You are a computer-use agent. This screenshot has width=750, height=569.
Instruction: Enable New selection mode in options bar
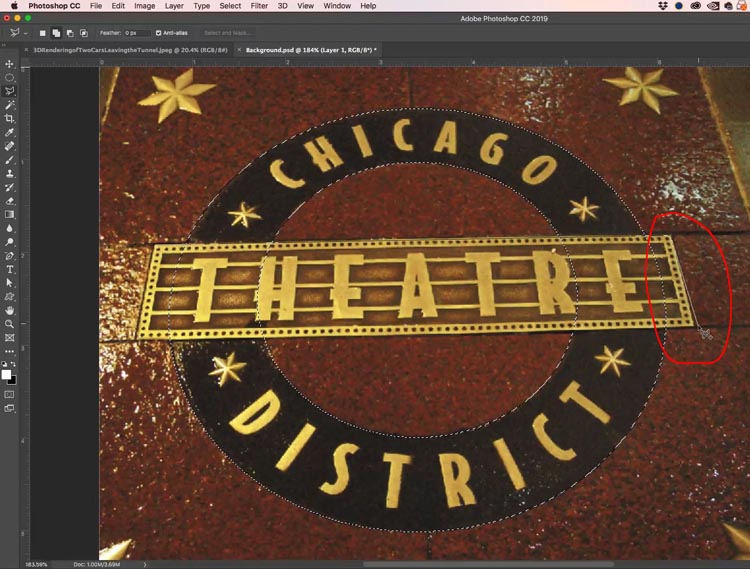tap(44, 33)
